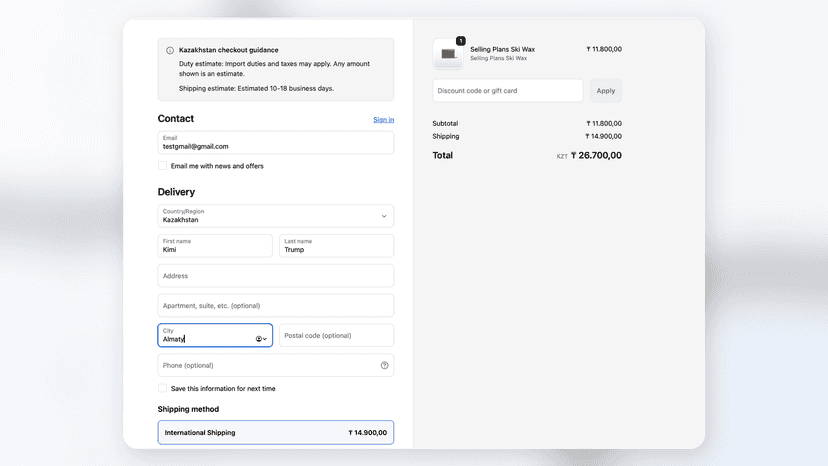Screen dimensions: 828x466
Task: Click the Last name field containing Trump
Action: [x=336, y=246]
